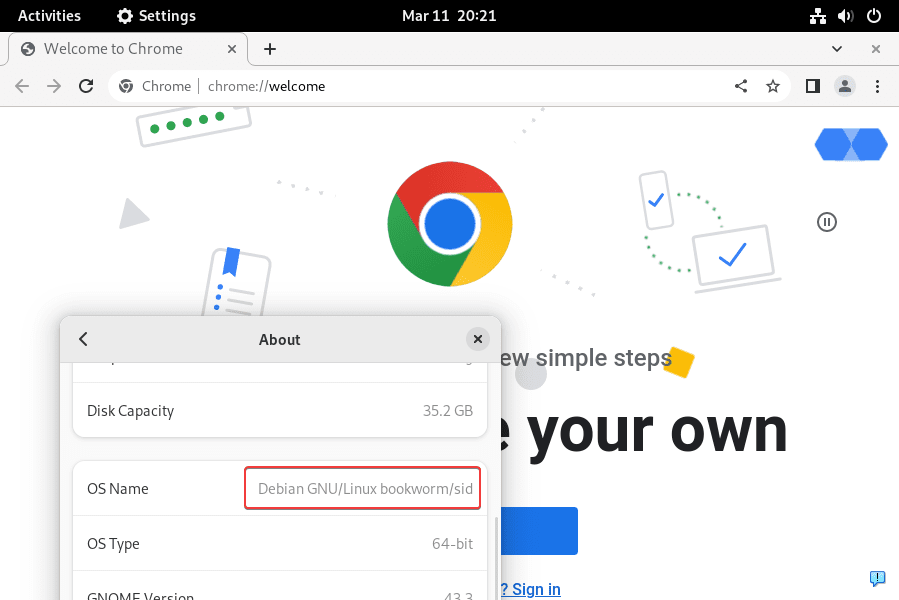This screenshot has width=899, height=600.
Task: Go back in the About dialog
Action: (83, 339)
